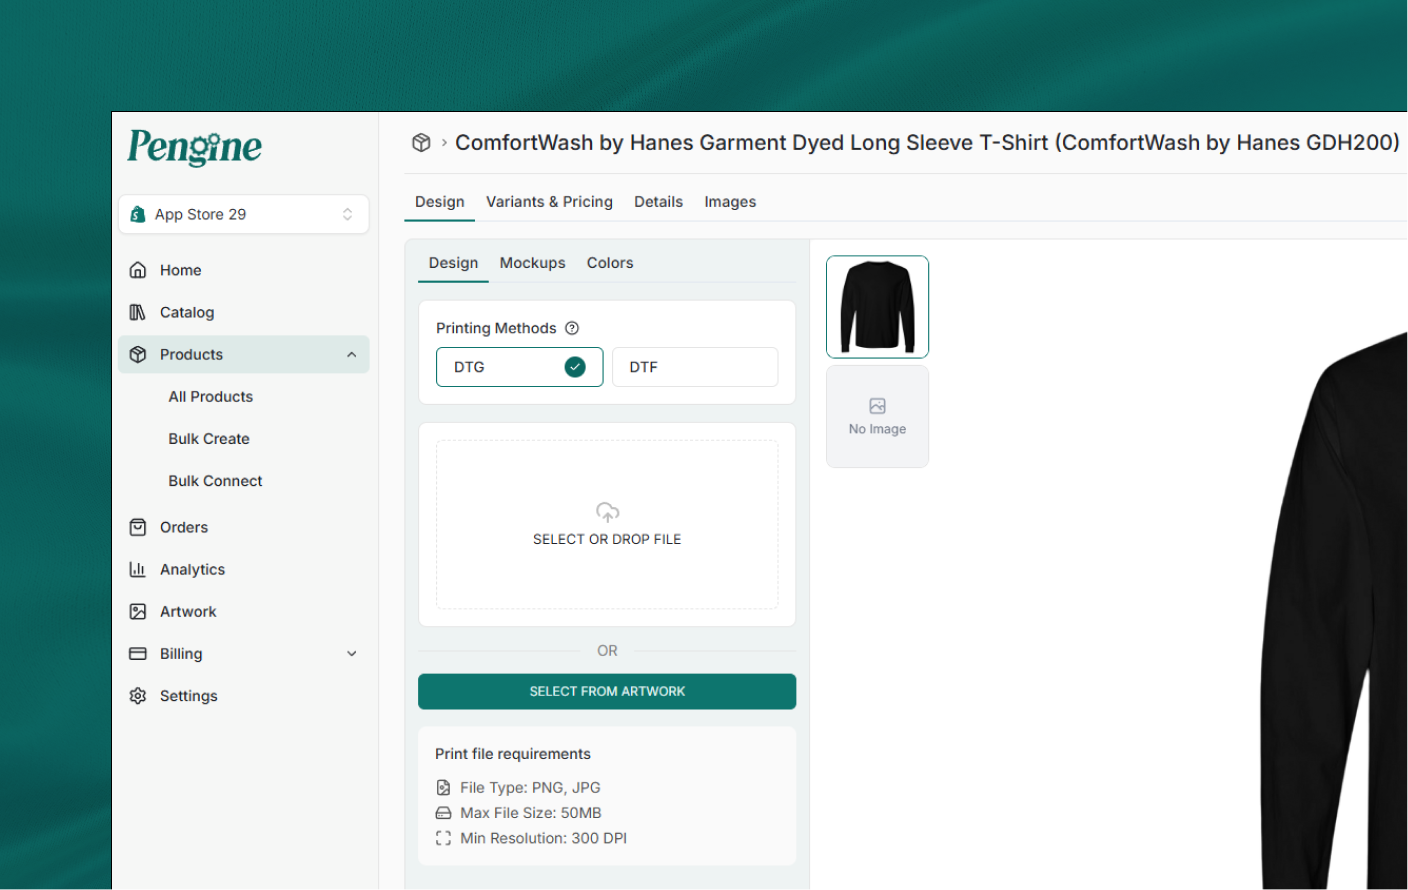Click the Settings gear icon
Image resolution: width=1408 pixels, height=890 pixels.
pos(138,696)
